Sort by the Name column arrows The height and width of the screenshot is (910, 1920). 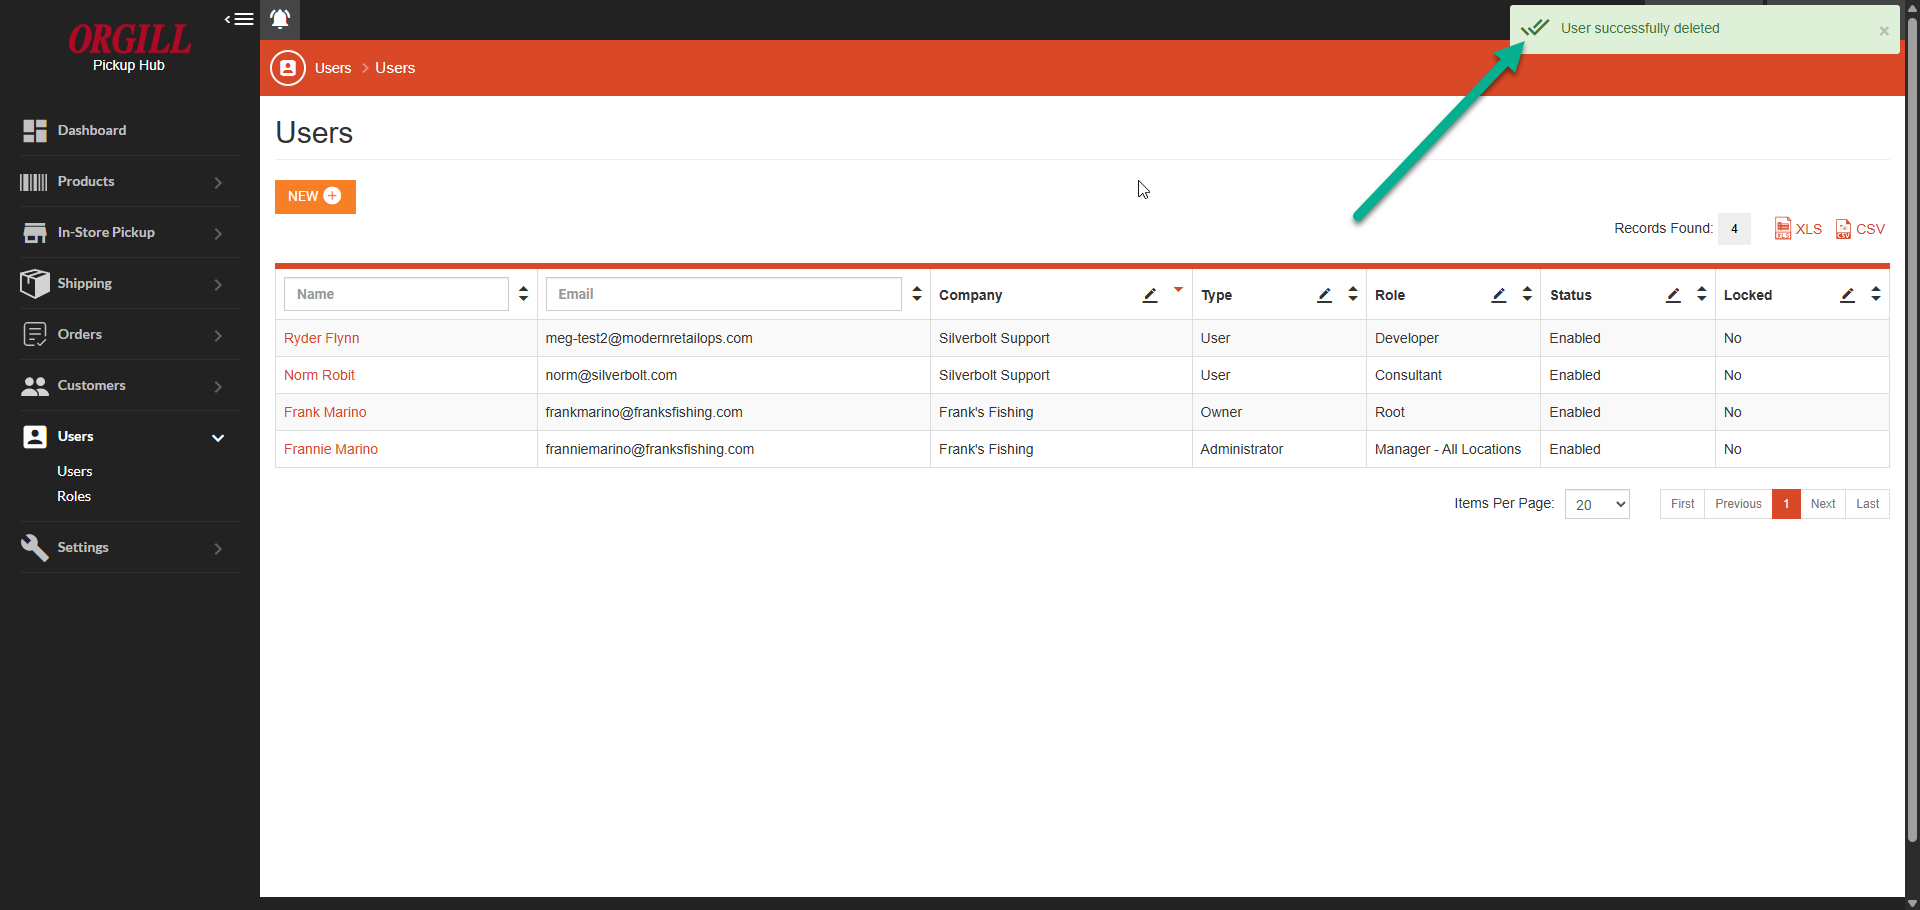click(523, 294)
